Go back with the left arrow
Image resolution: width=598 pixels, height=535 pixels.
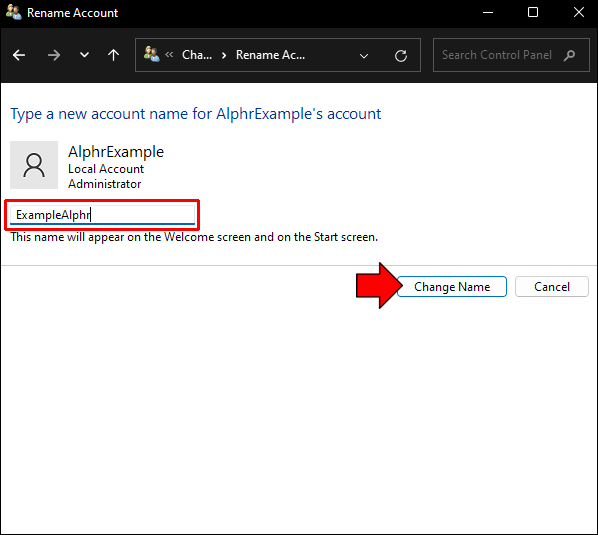point(19,55)
